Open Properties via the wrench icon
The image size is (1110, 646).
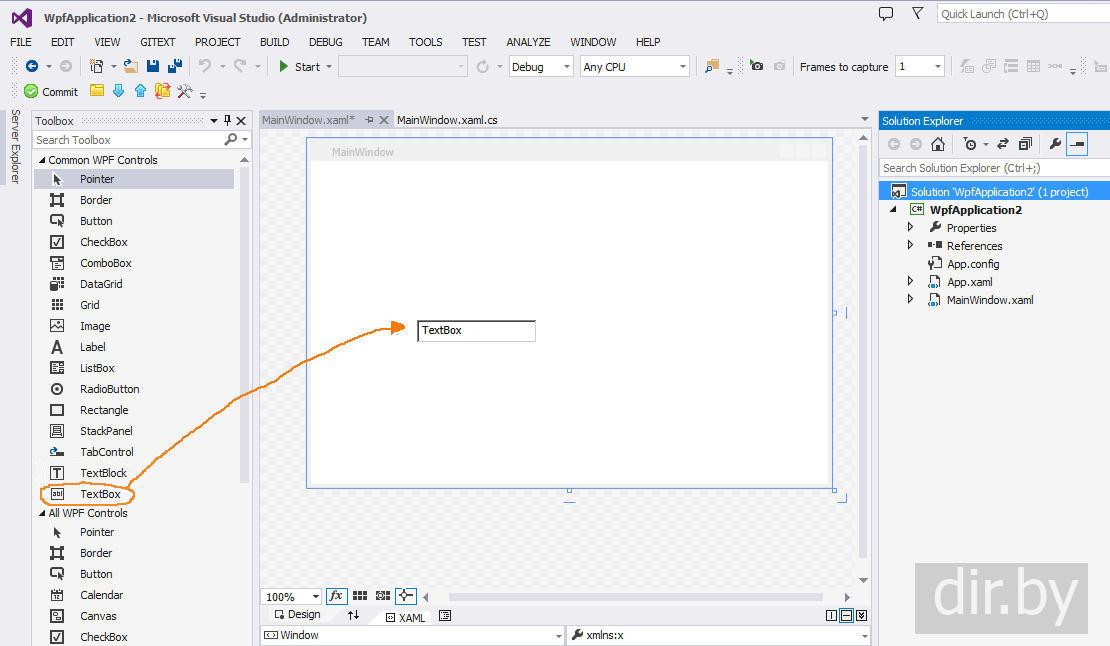(x=1054, y=144)
